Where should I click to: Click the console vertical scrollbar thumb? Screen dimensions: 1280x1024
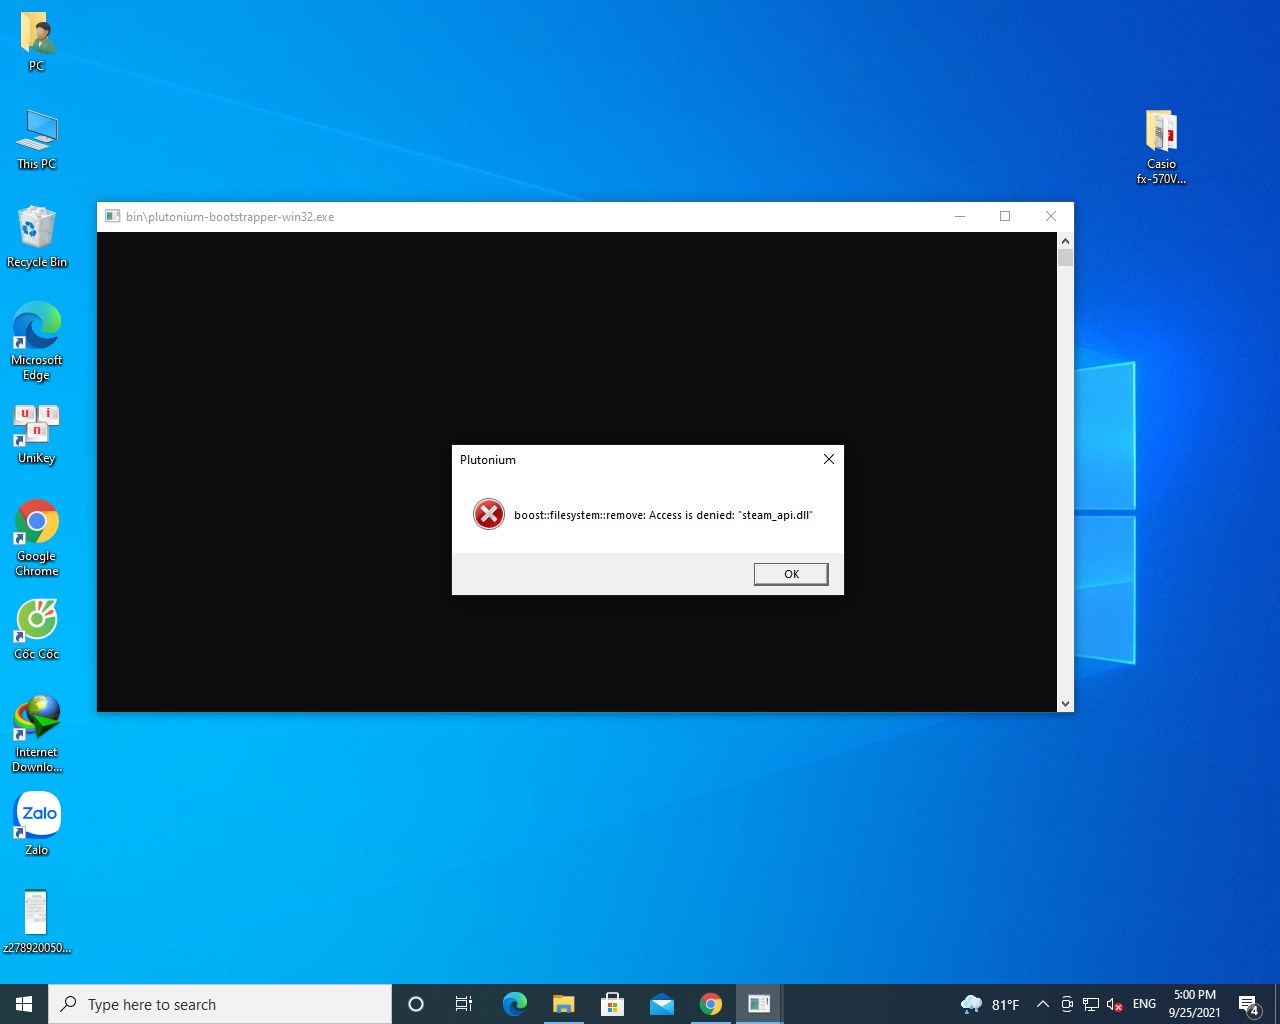click(x=1065, y=258)
